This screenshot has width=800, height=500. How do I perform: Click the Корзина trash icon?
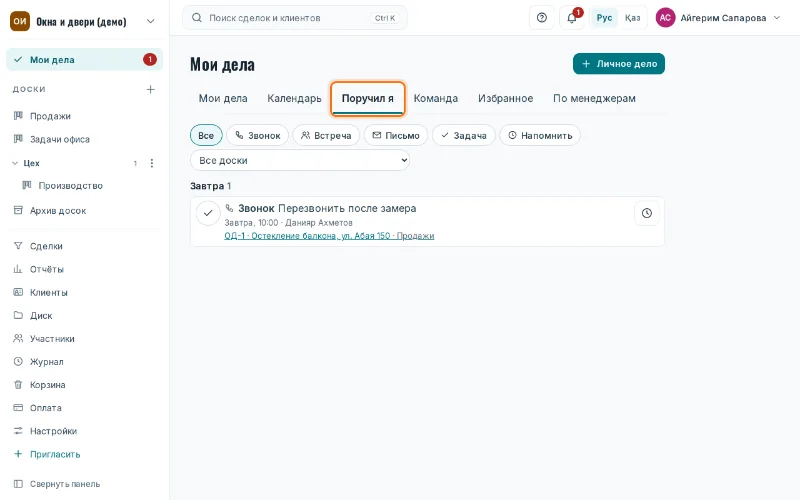[18, 385]
